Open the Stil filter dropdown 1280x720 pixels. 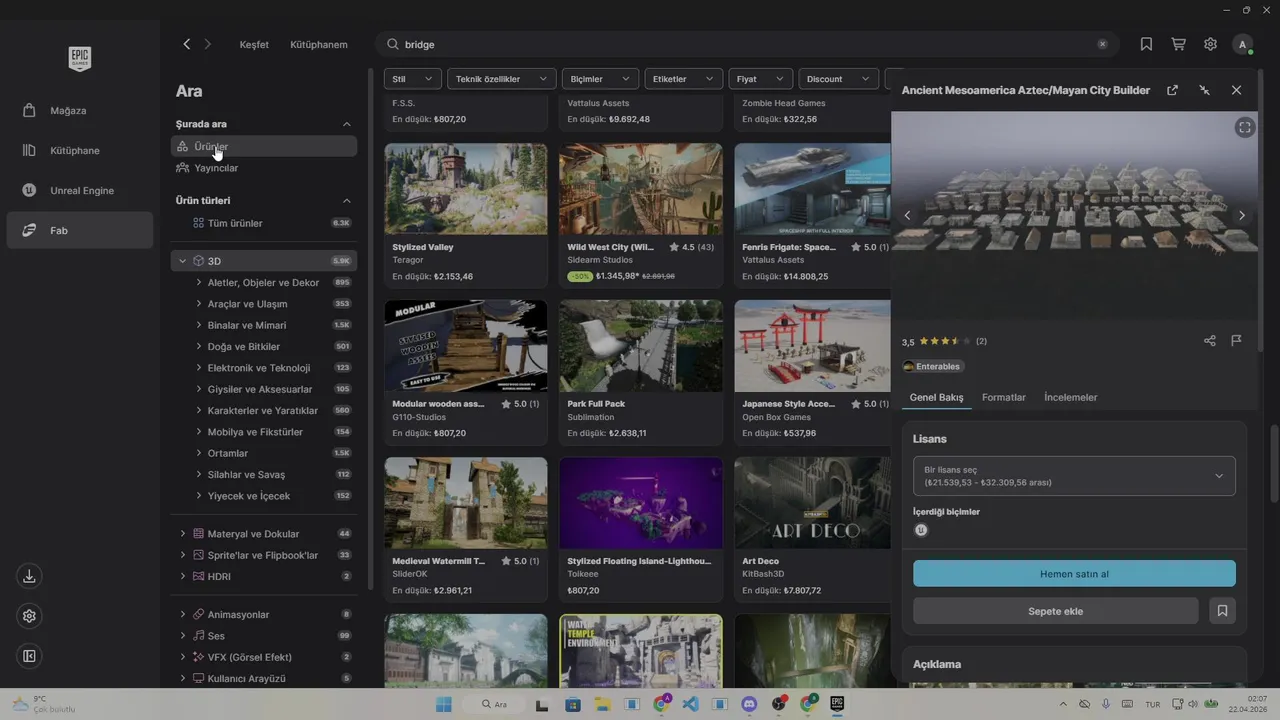coord(413,79)
